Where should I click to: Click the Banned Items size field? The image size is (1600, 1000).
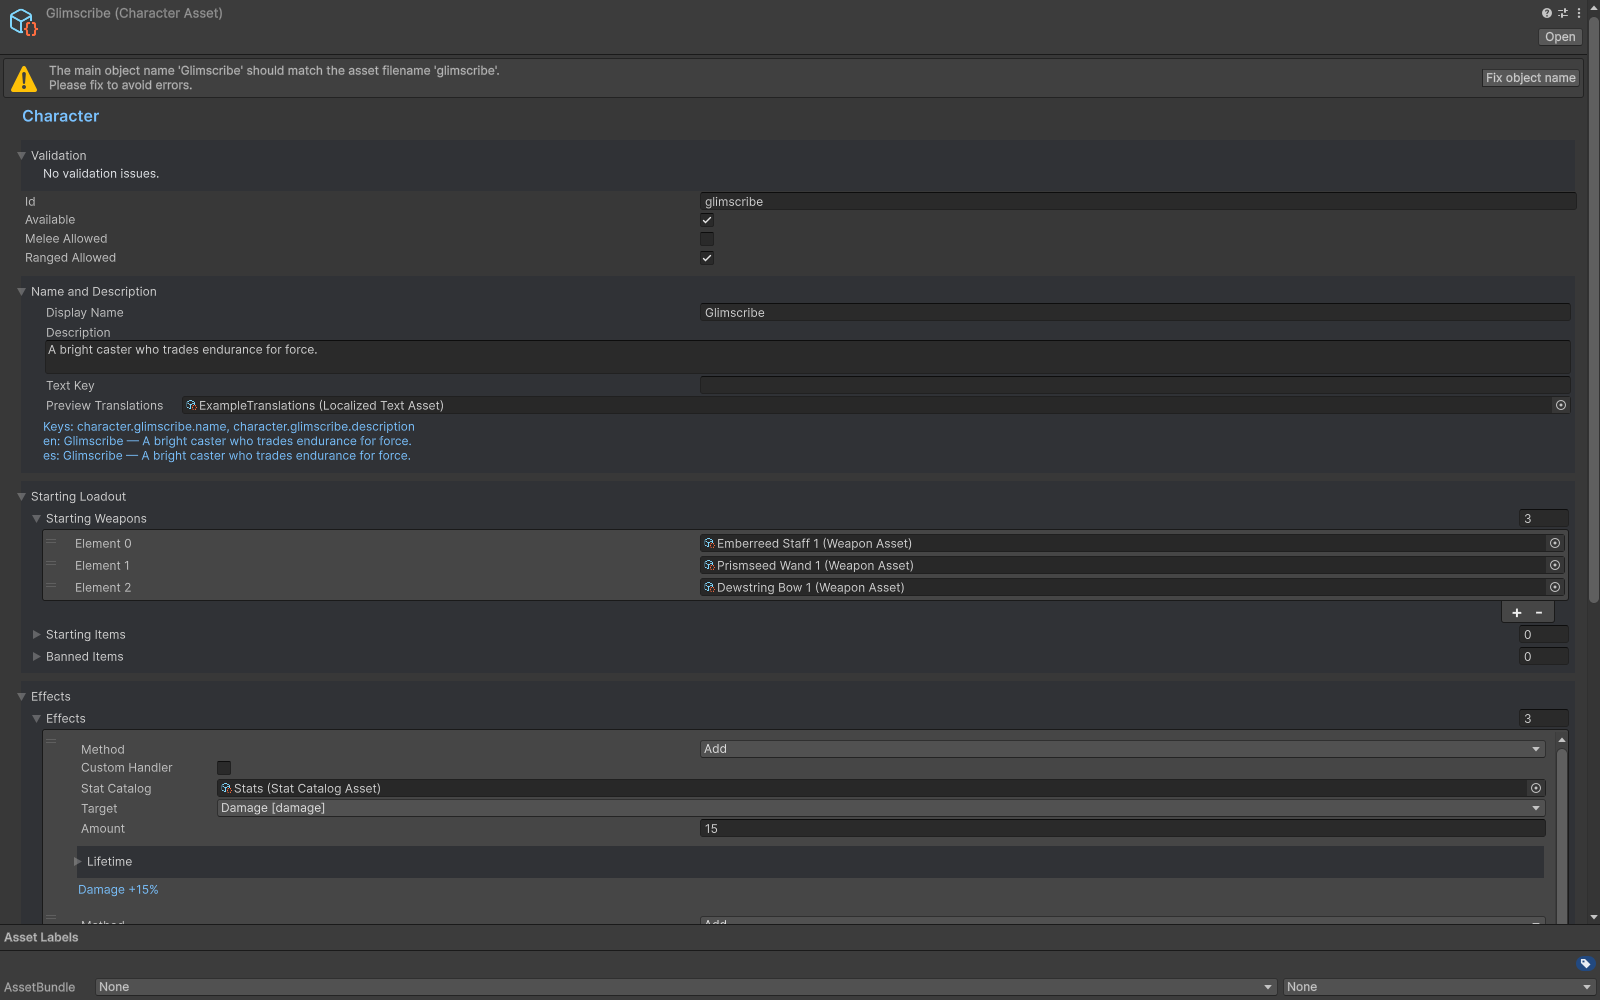[x=1543, y=657]
